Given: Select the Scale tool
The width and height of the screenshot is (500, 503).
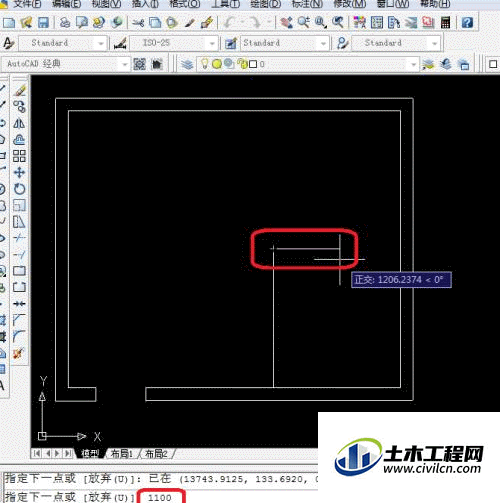Looking at the screenshot, I should 19,205.
